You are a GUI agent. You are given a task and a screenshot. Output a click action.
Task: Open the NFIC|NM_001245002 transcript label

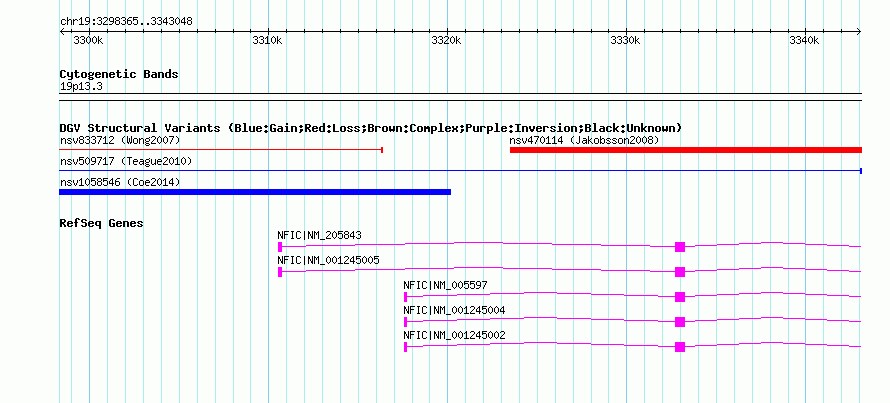455,335
